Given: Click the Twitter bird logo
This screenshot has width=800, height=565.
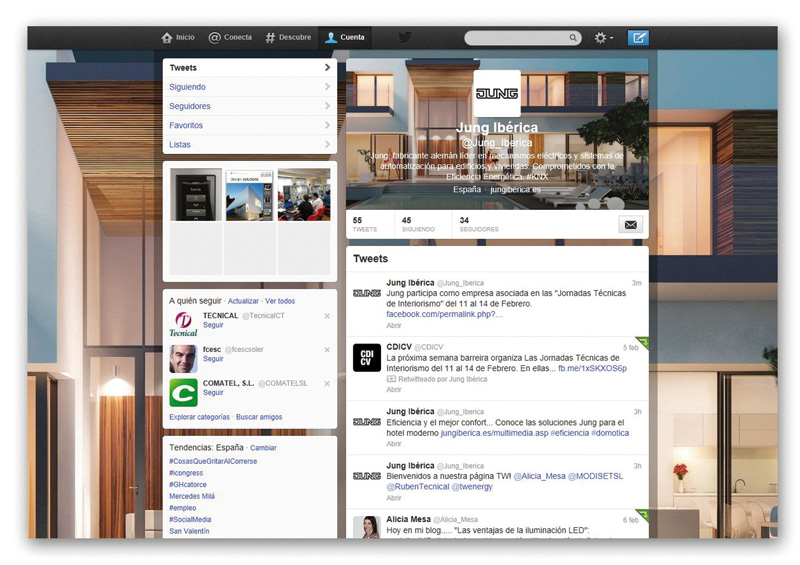Looking at the screenshot, I should (405, 38).
